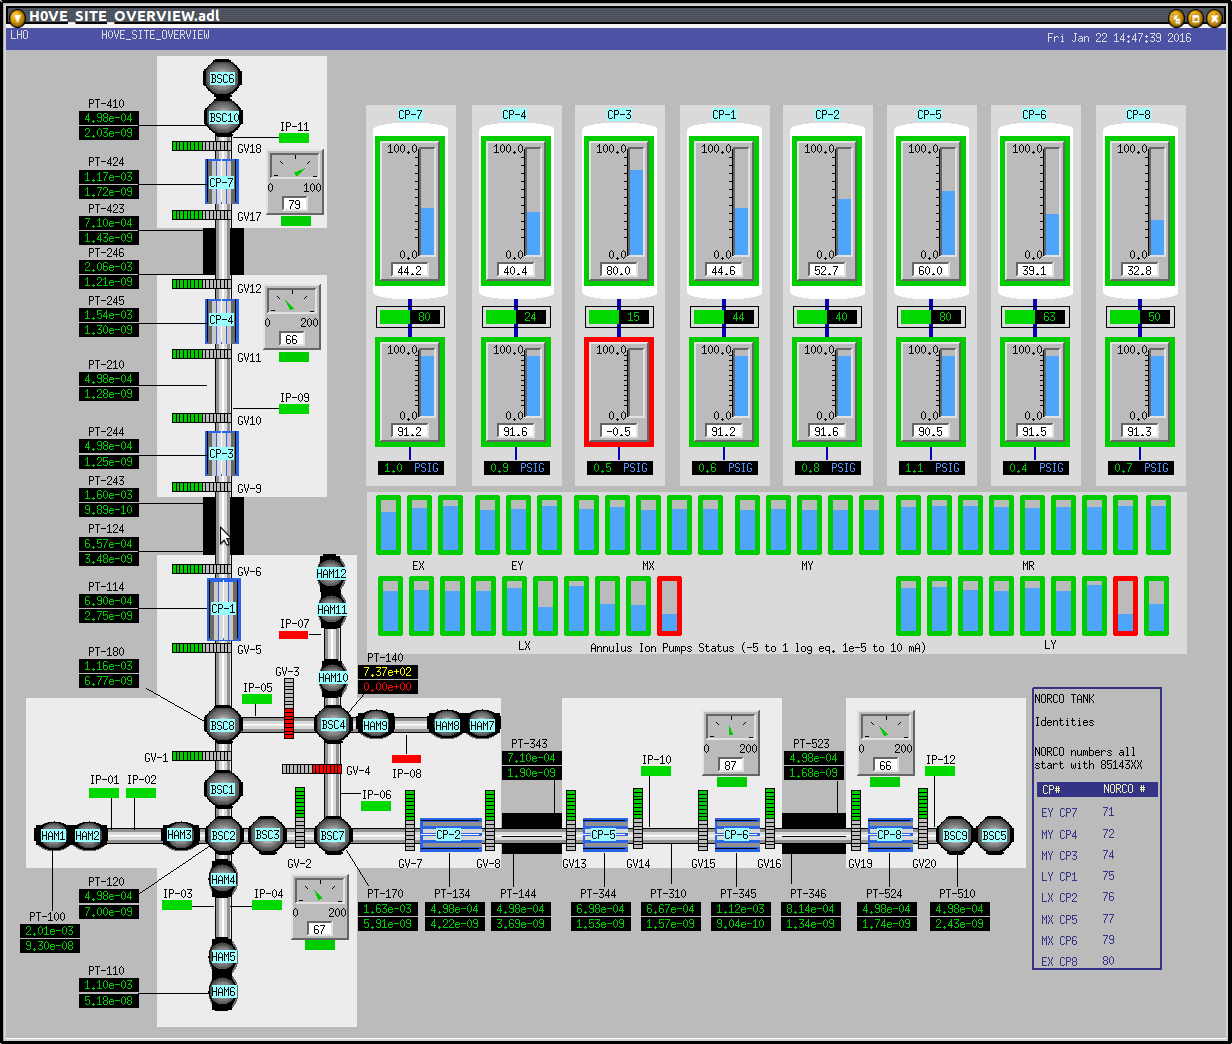1232x1044 pixels.
Task: Click the red annulus ion pump bar in LX group
Action: coord(669,606)
